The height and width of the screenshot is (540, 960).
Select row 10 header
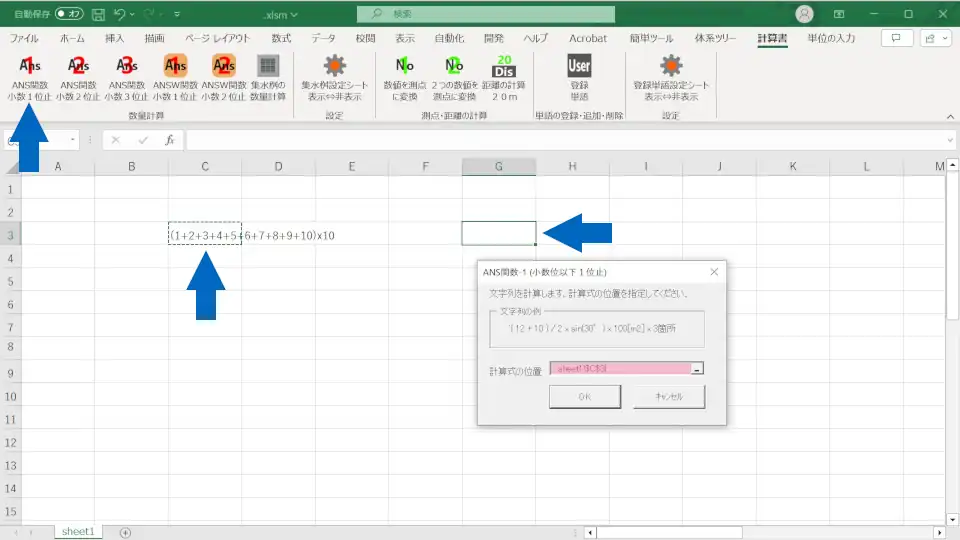(10, 397)
